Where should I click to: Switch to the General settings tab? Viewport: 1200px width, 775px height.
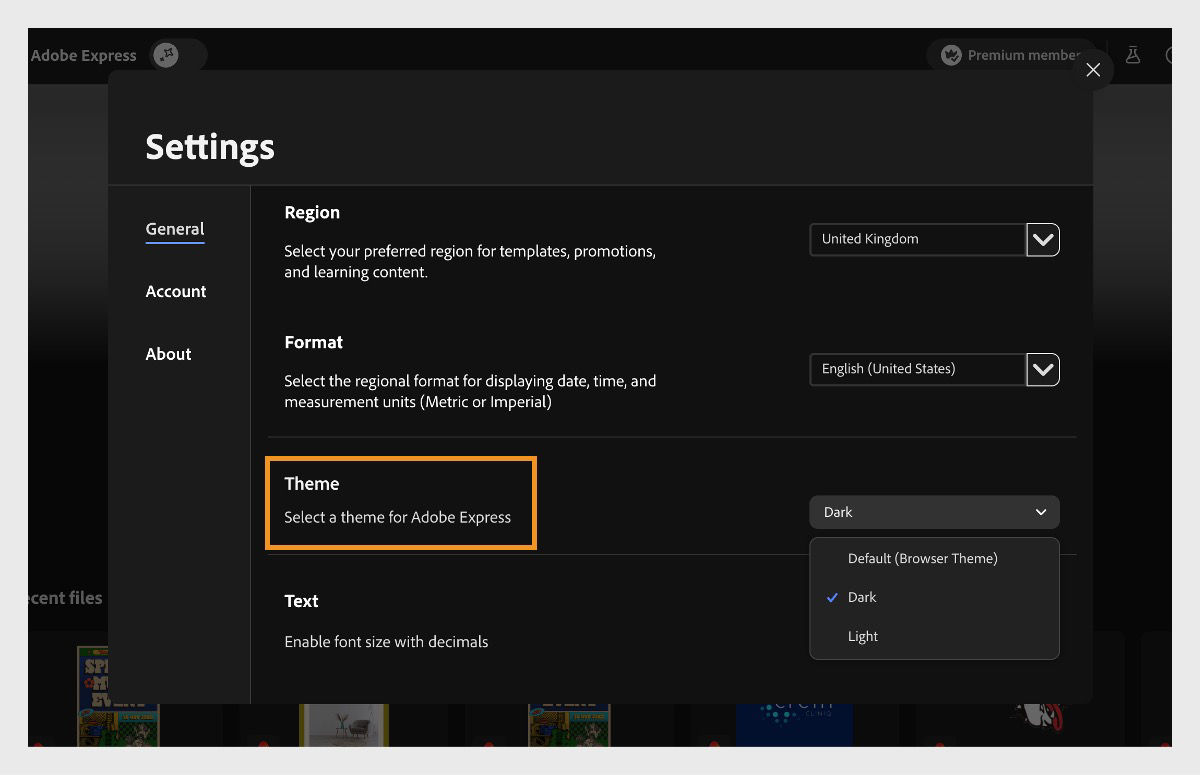tap(175, 229)
